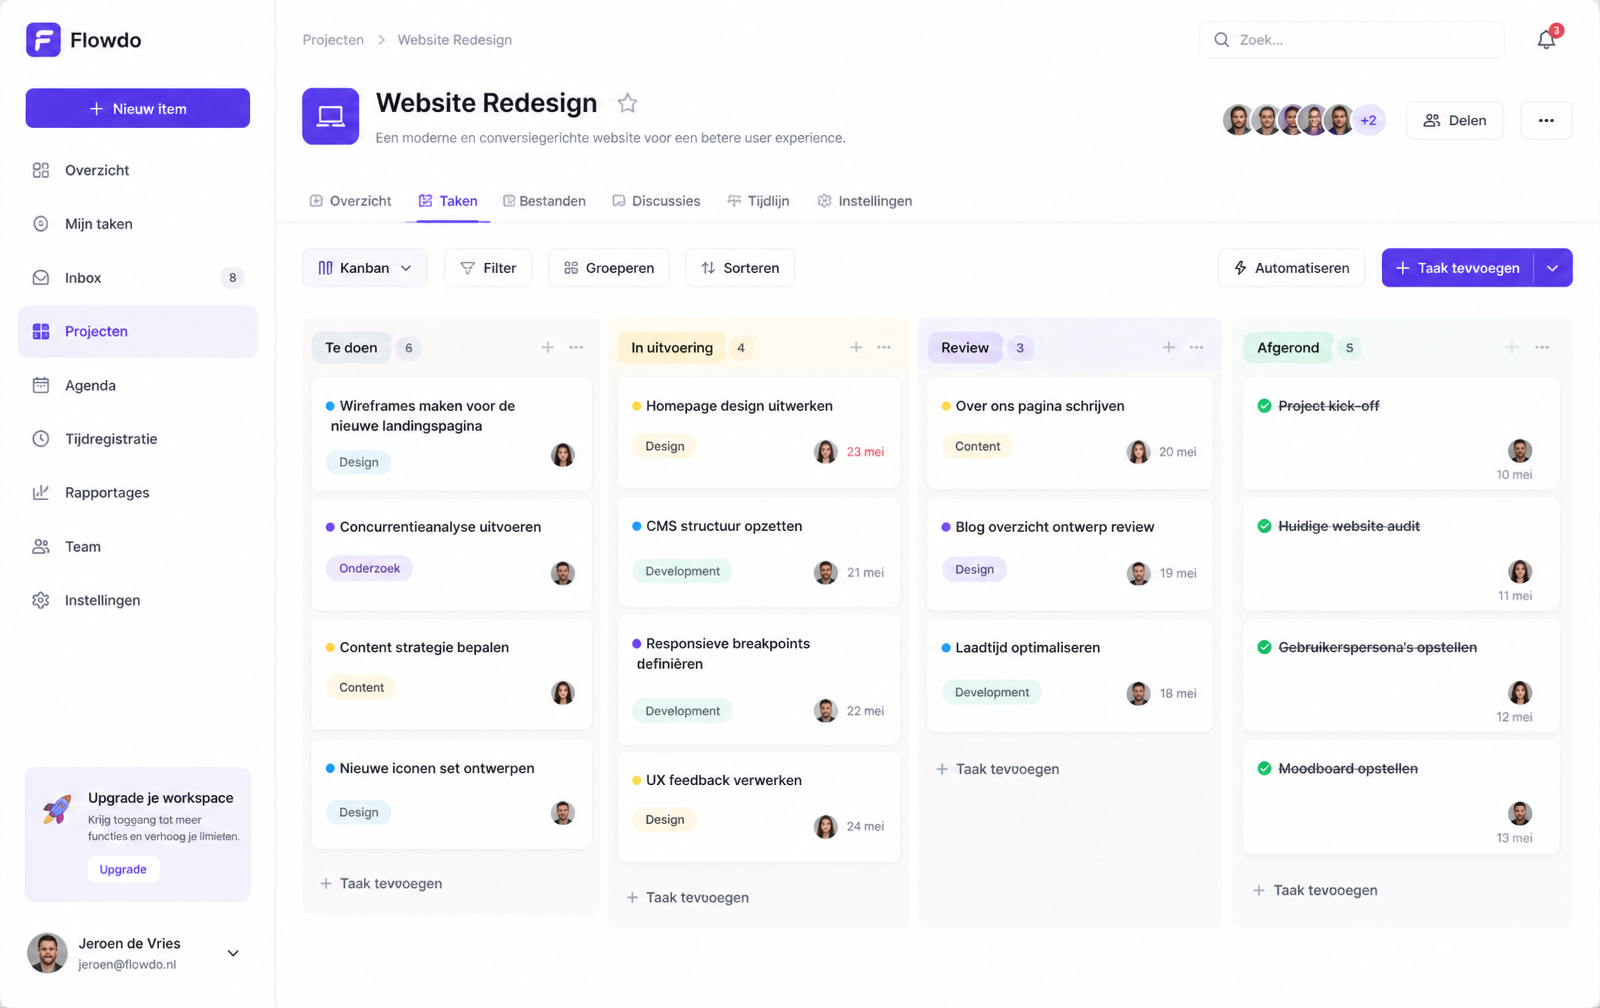This screenshot has width=1600, height=1008.
Task: Open the notifications bell
Action: (1546, 40)
